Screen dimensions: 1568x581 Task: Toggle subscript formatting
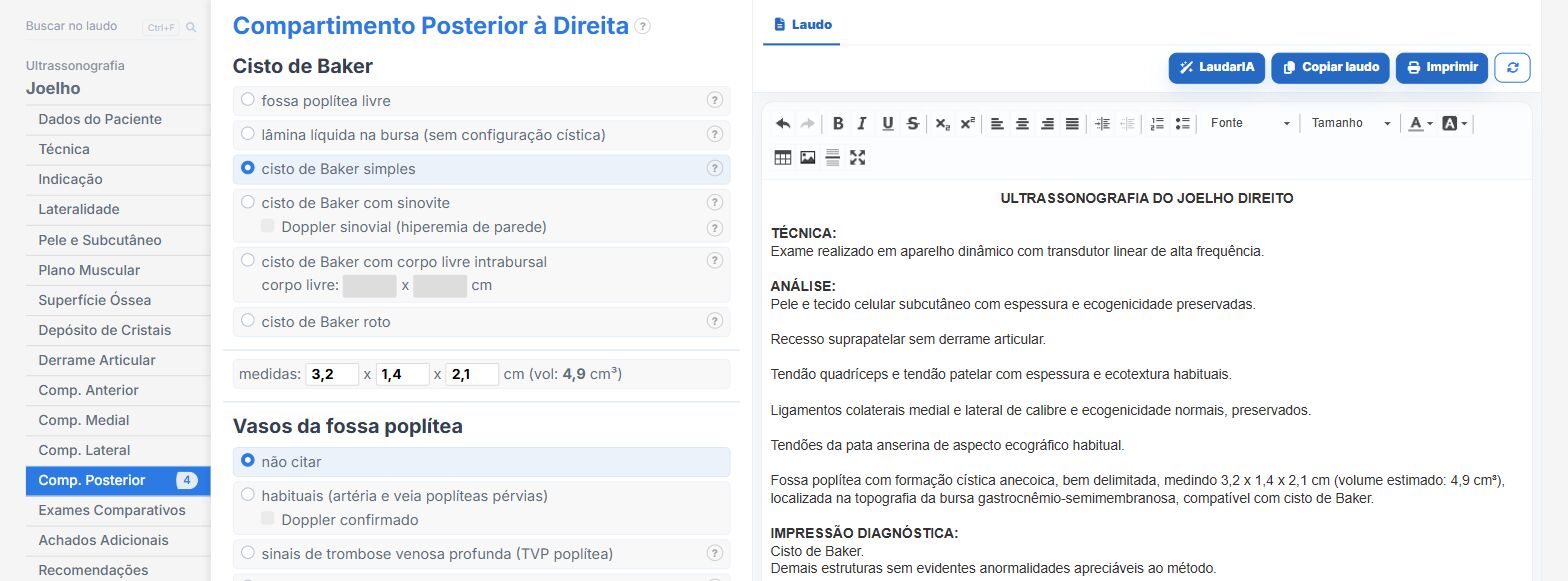(943, 124)
